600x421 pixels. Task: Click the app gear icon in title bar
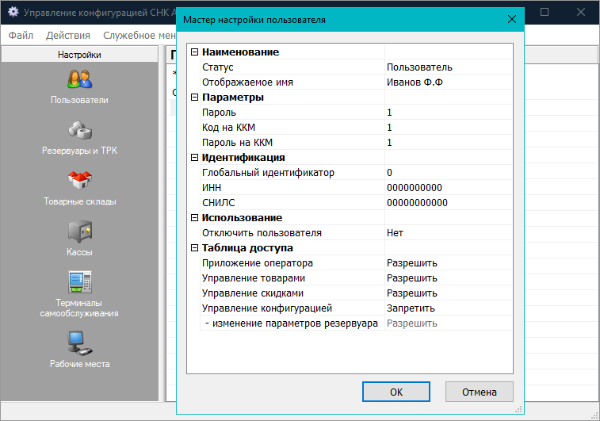coord(14,12)
